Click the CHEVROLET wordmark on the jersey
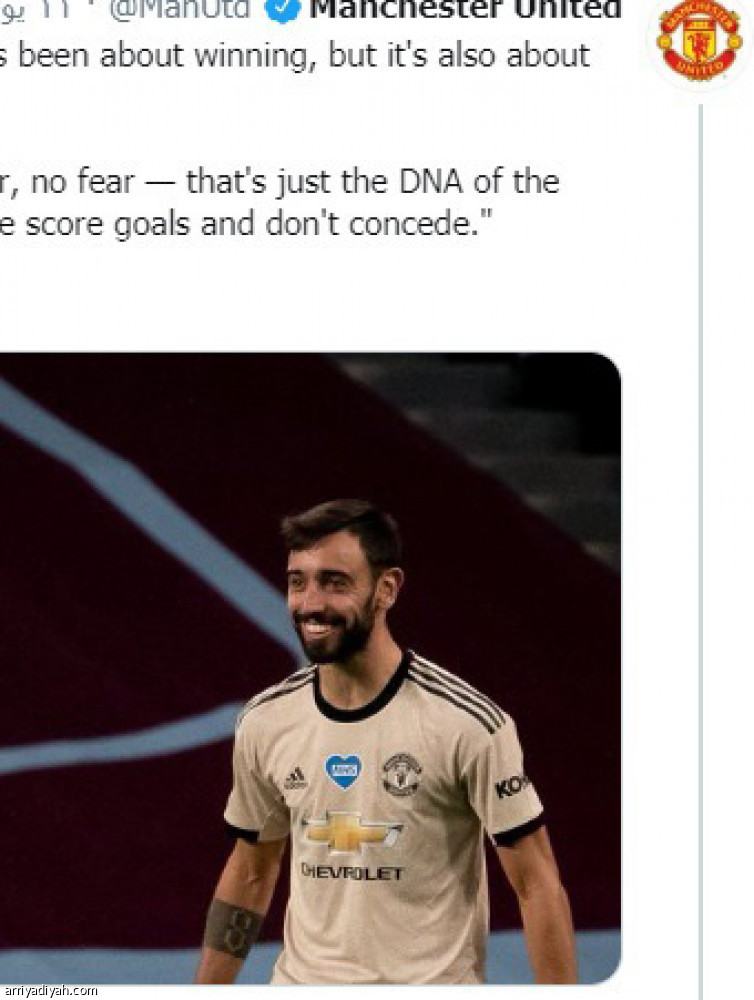Screen dimensions: 754x1000 pyautogui.click(x=352, y=873)
